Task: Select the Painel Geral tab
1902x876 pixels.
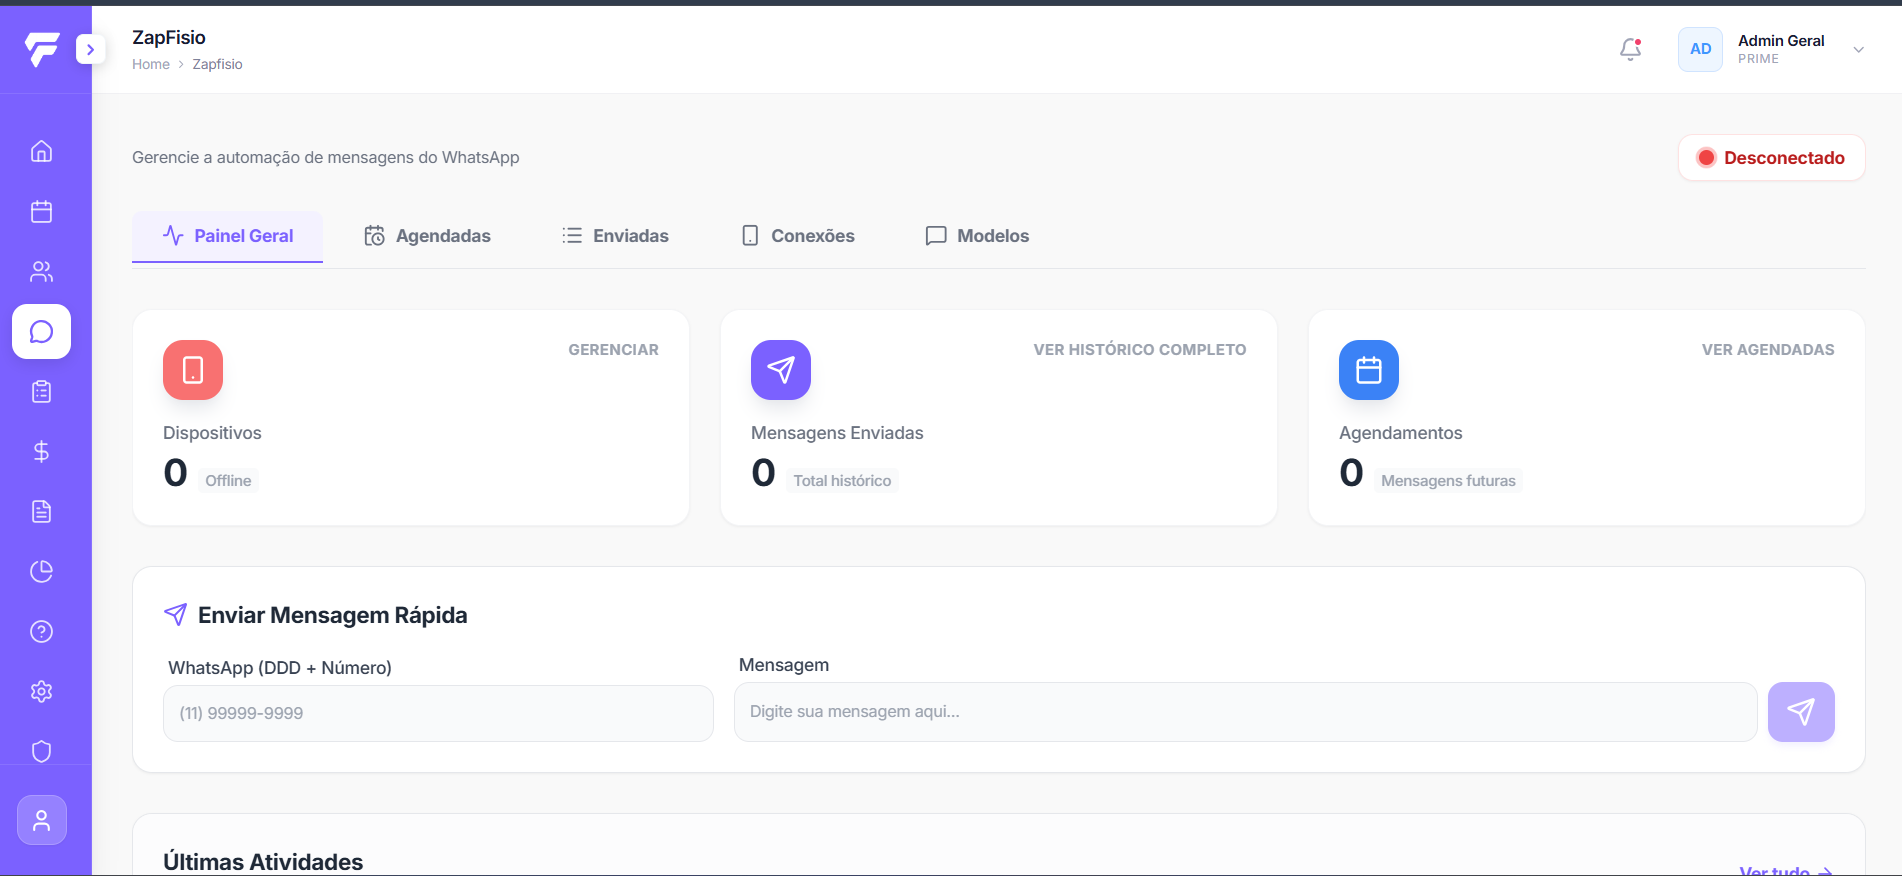Action: 227,236
